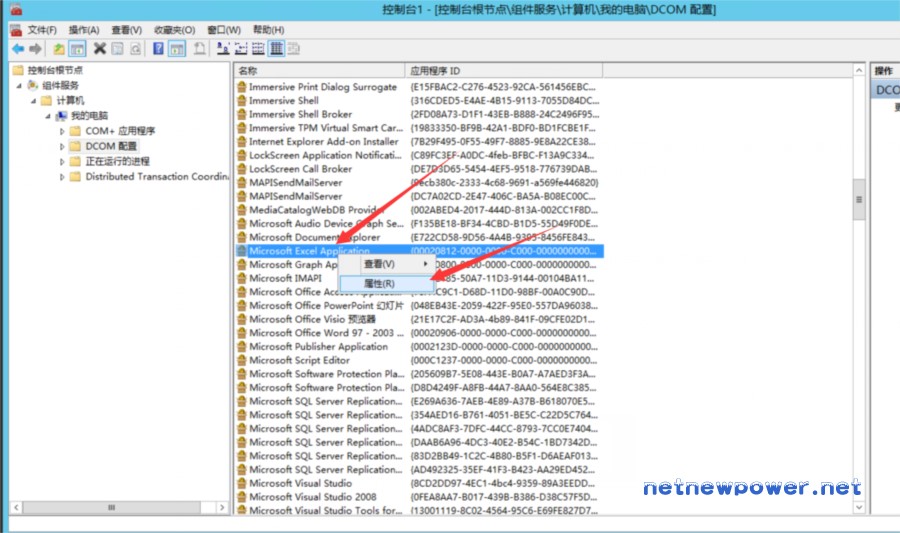Open the 收藏夹(O) menu
900x533 pixels.
174,30
